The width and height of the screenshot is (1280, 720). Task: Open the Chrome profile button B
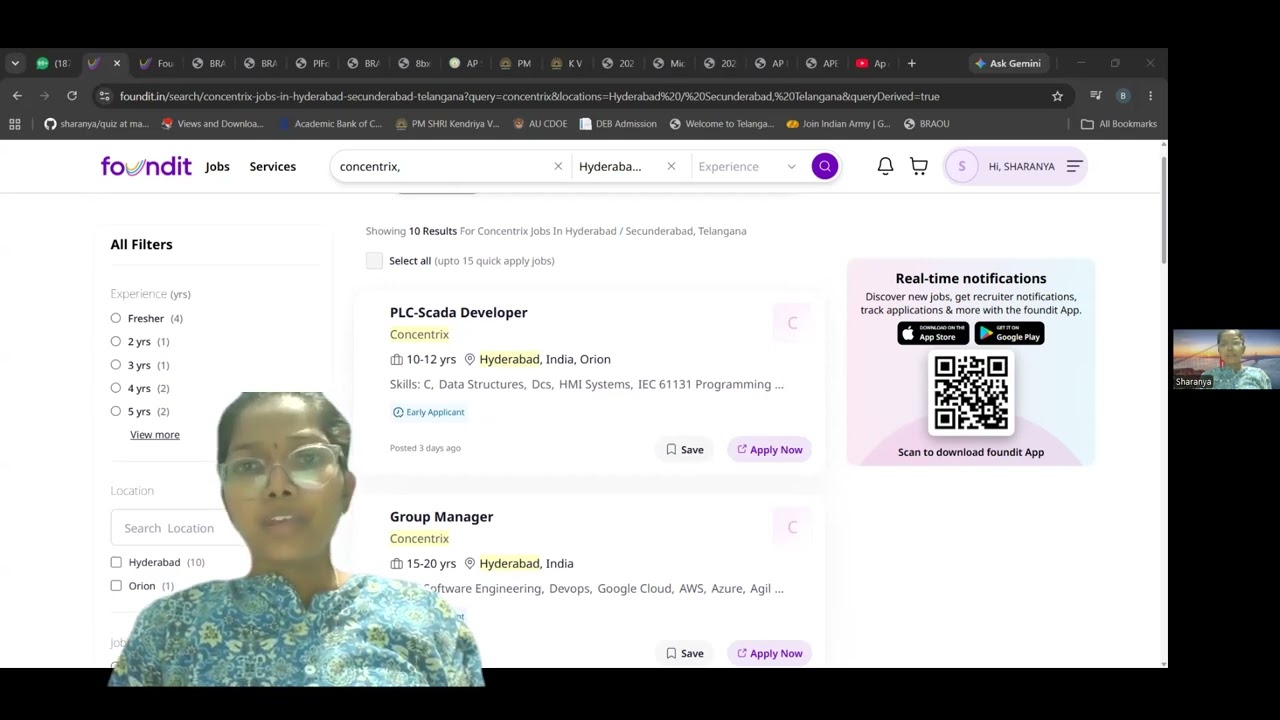(1123, 96)
